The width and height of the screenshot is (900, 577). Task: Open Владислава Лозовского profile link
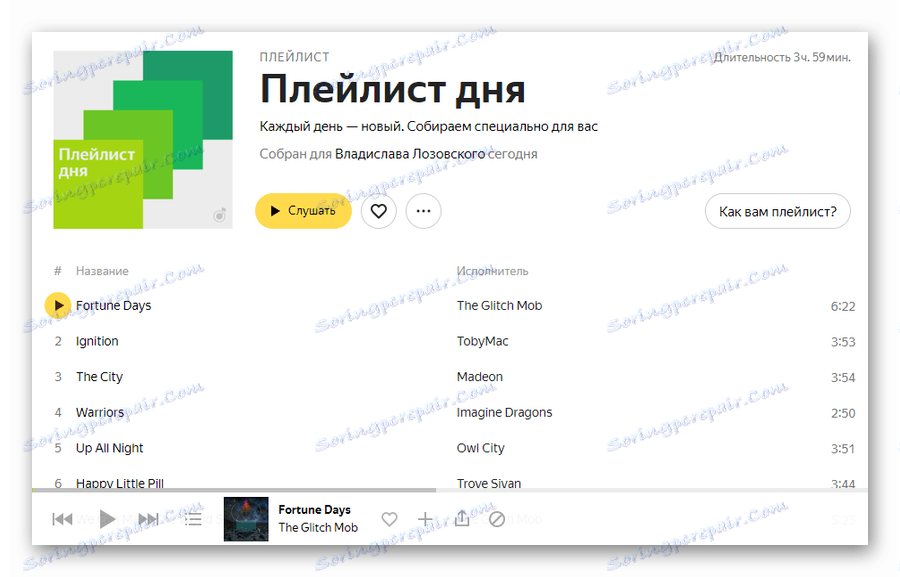(x=410, y=154)
